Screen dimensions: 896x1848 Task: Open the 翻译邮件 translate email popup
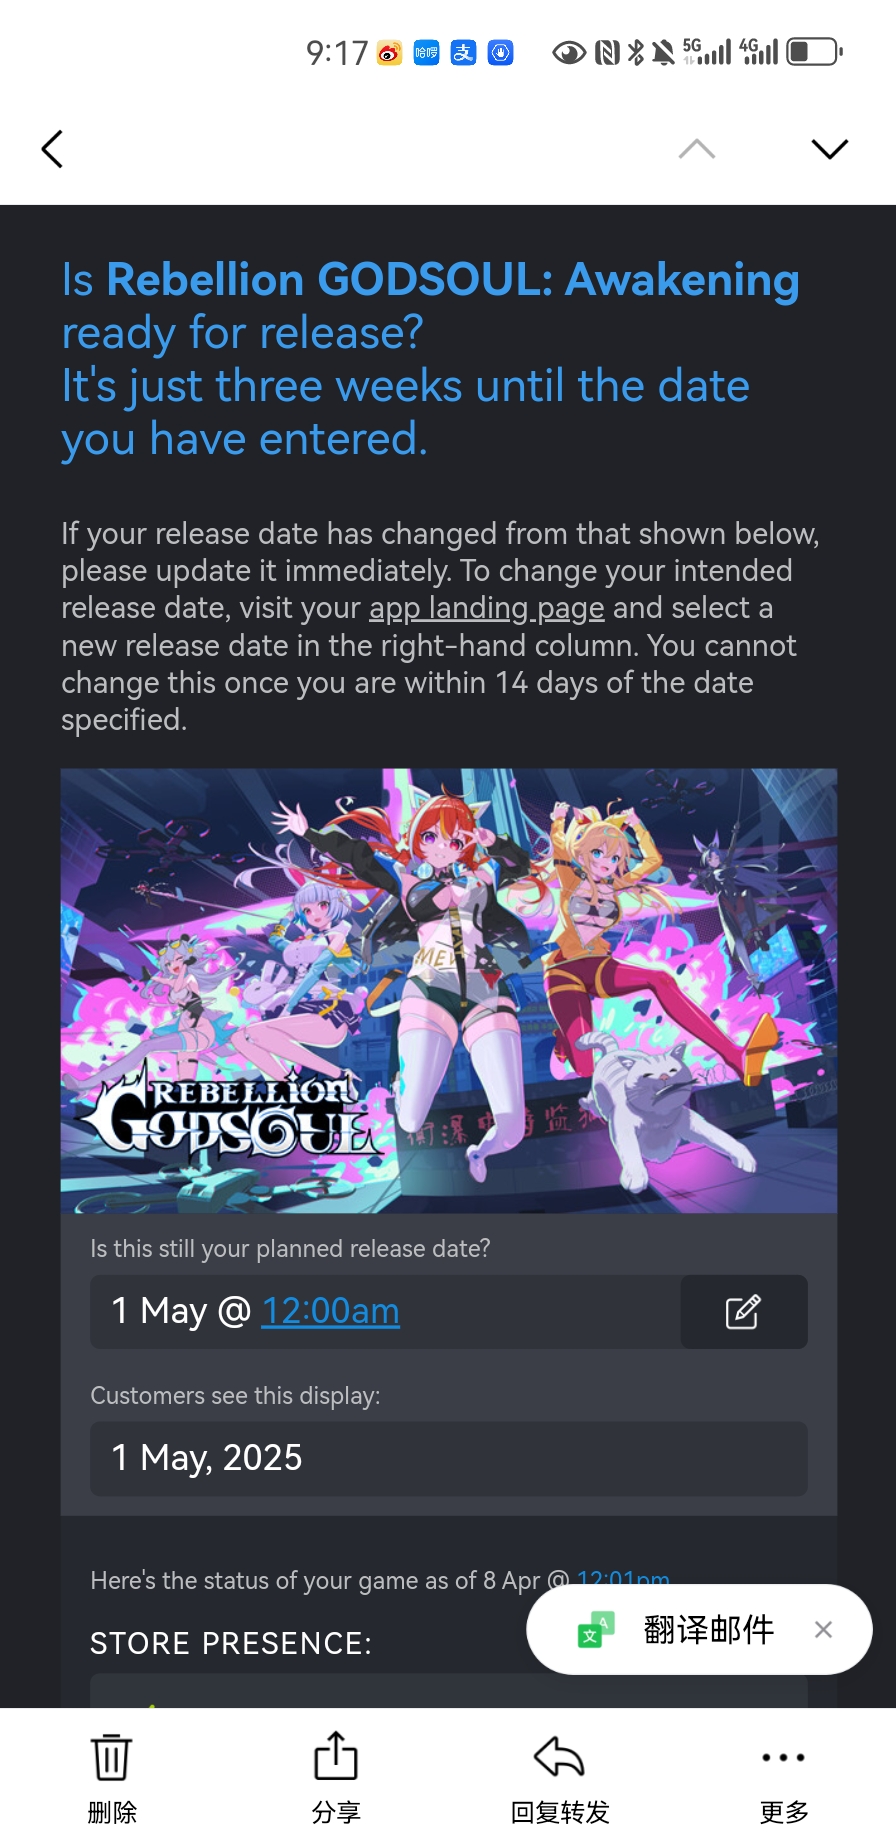tap(708, 1630)
